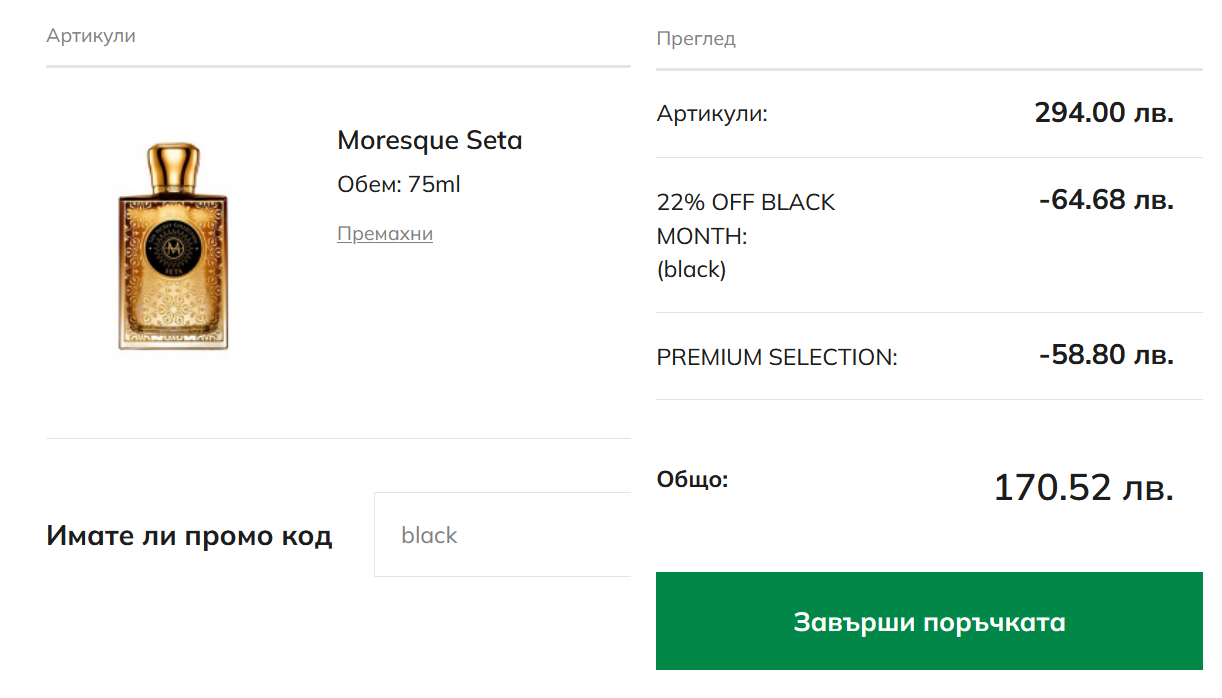Click the -64.68 лв. discount amount
The width and height of the screenshot is (1222, 698).
tap(1105, 200)
